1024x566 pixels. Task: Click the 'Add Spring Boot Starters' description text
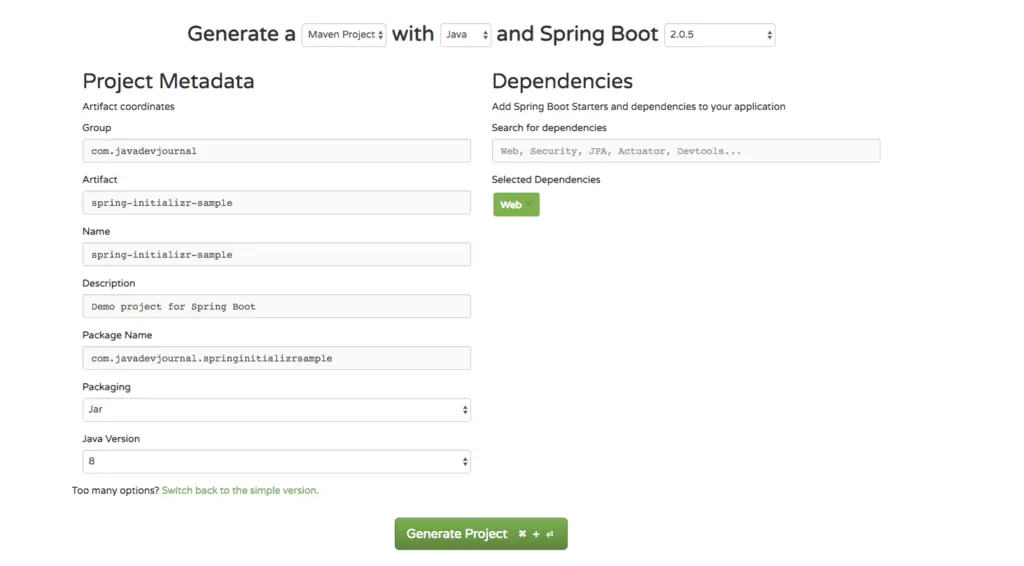click(639, 106)
